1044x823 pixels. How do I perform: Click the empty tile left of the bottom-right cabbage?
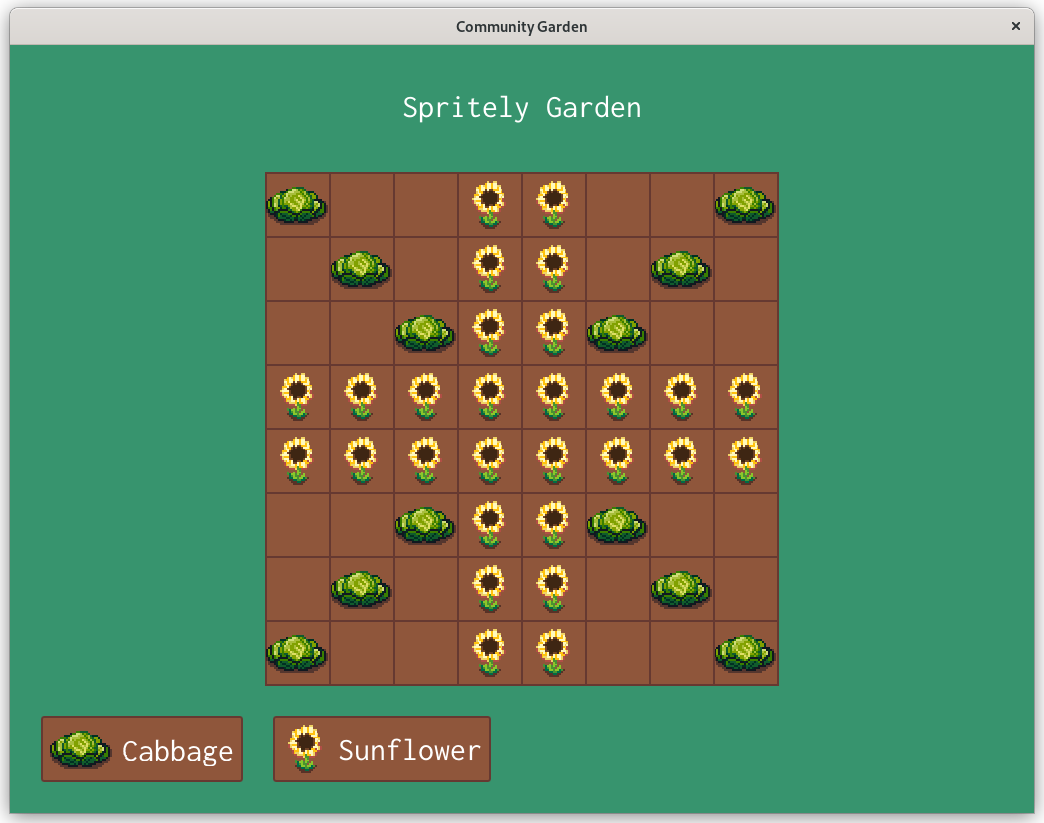(681, 653)
